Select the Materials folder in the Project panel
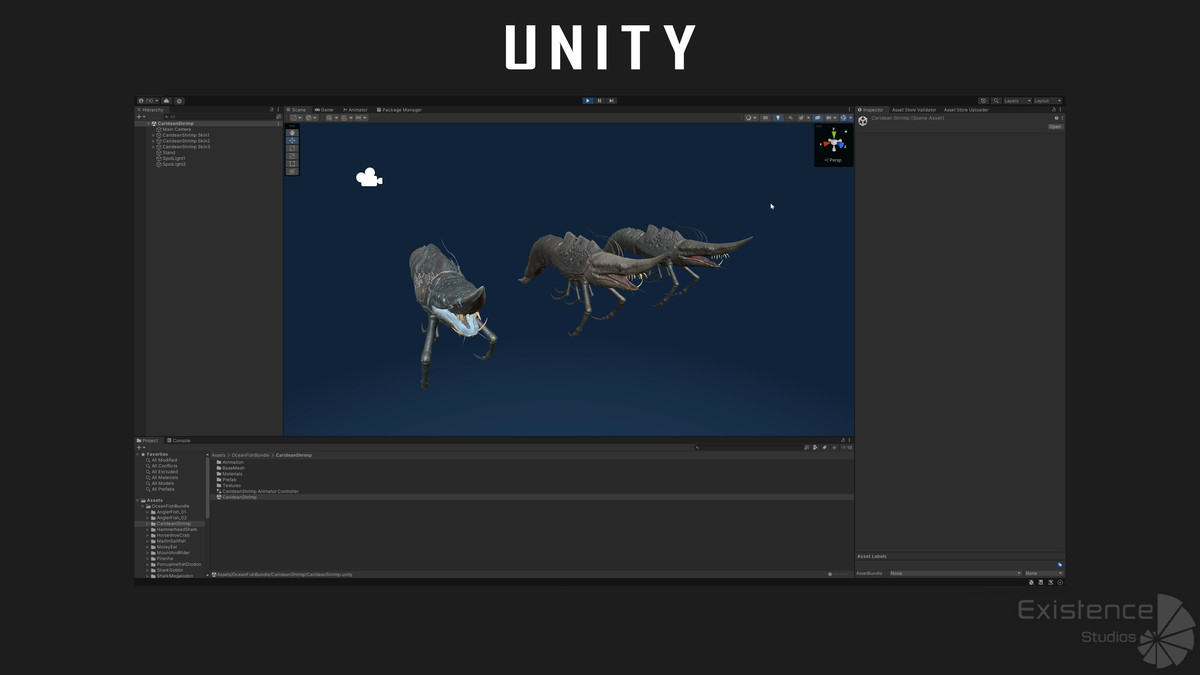 (232, 473)
